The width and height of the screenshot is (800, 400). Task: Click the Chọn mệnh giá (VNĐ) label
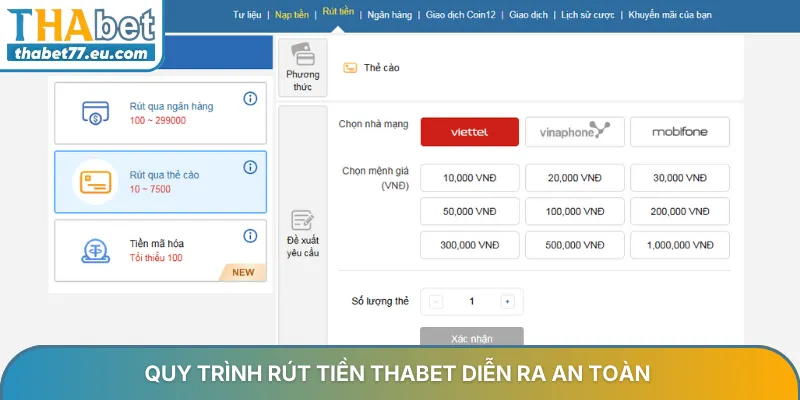click(x=376, y=178)
